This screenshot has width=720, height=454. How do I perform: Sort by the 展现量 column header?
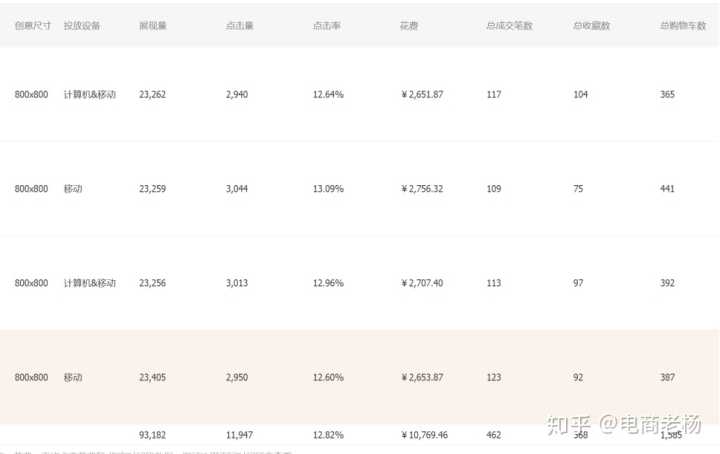point(153,25)
